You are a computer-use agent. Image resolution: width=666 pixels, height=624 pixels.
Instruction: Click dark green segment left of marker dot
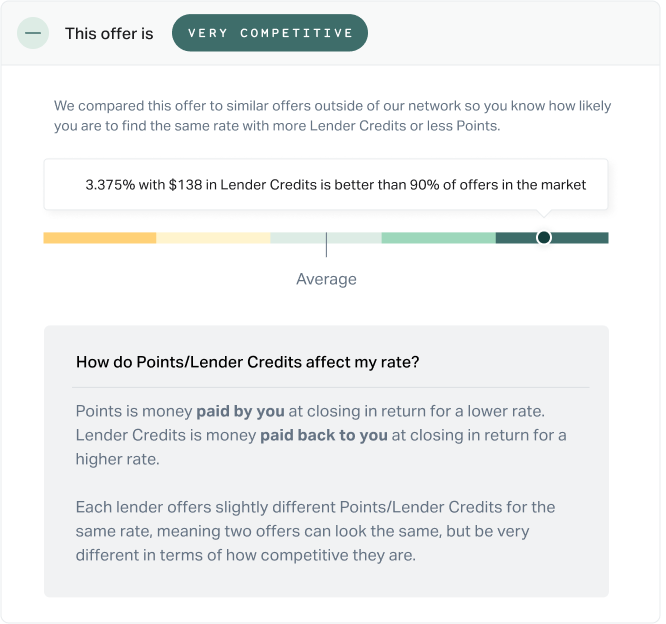516,238
